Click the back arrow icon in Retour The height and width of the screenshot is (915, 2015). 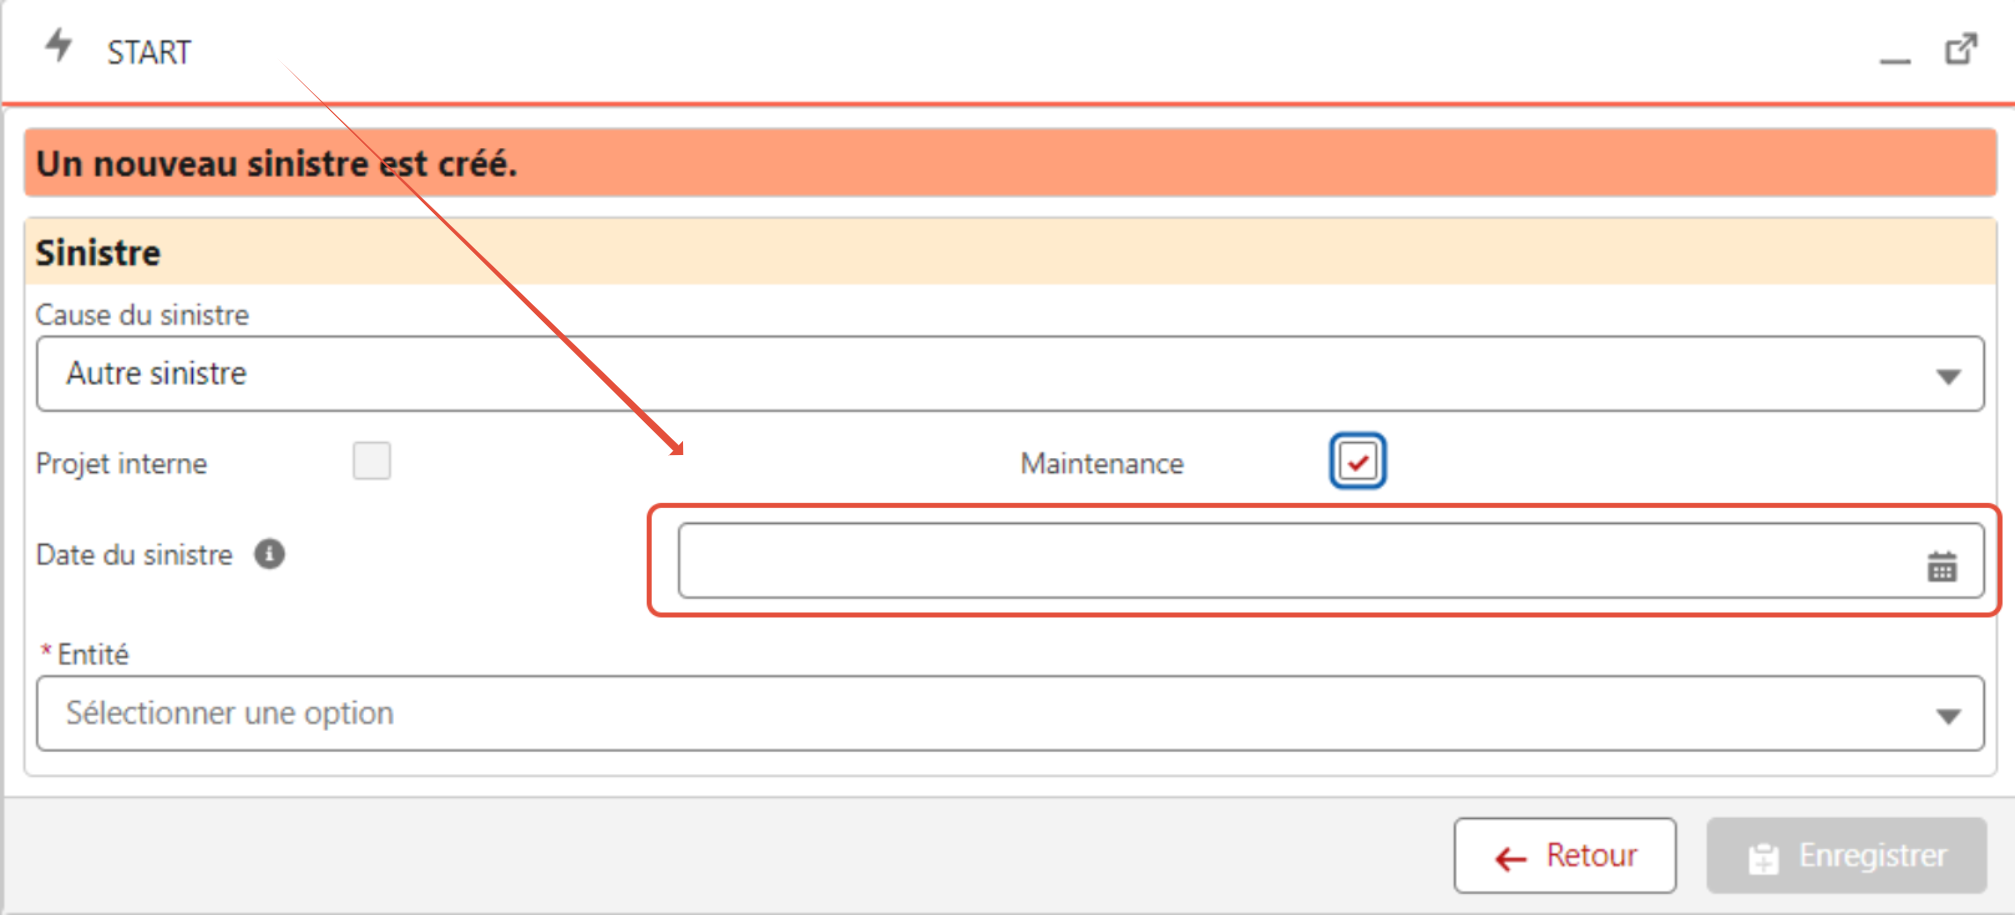(1511, 858)
